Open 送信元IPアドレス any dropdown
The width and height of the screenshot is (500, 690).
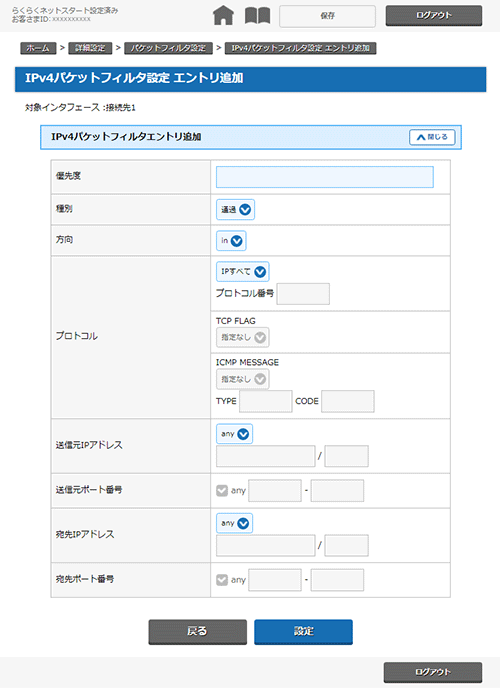(234, 434)
